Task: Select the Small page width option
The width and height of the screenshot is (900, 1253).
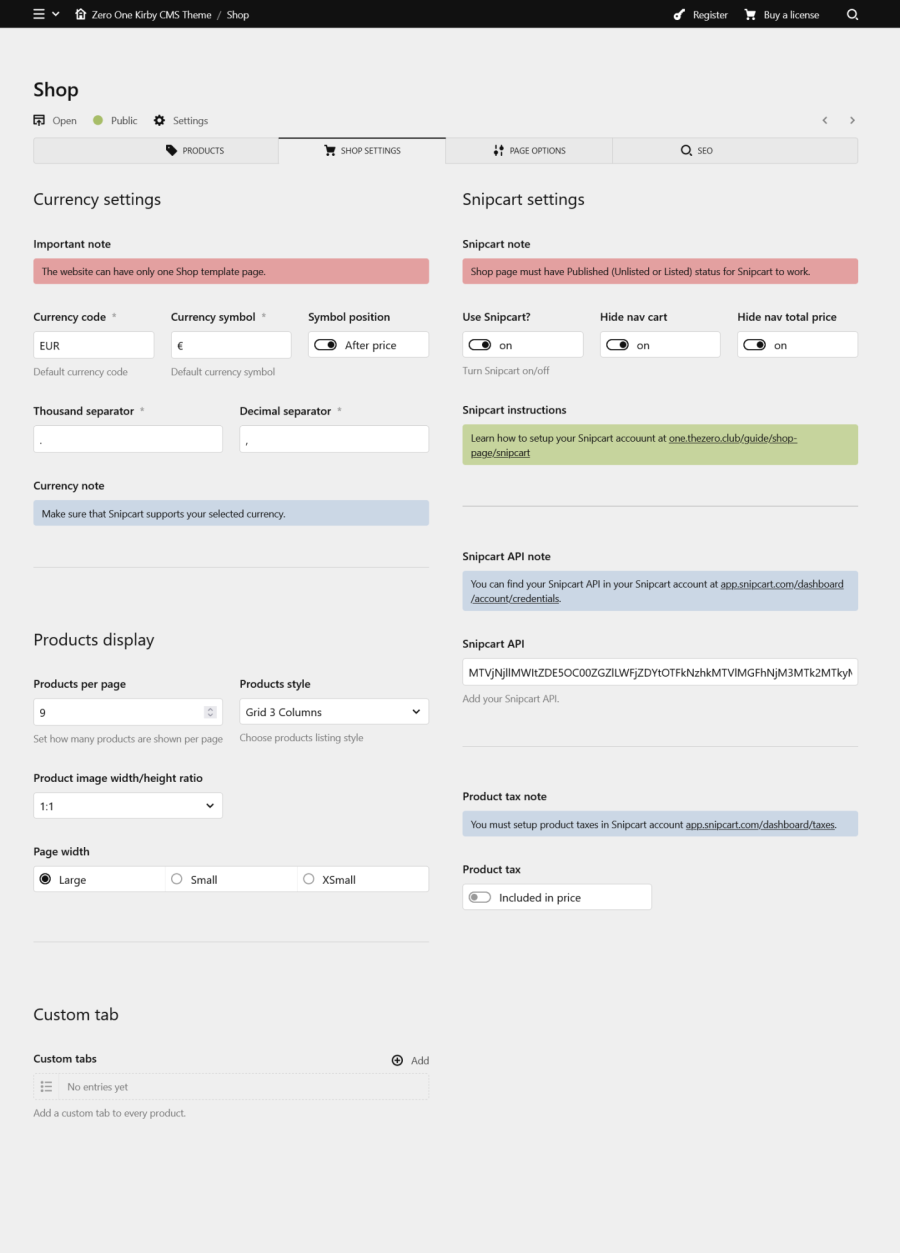Action: pos(177,879)
